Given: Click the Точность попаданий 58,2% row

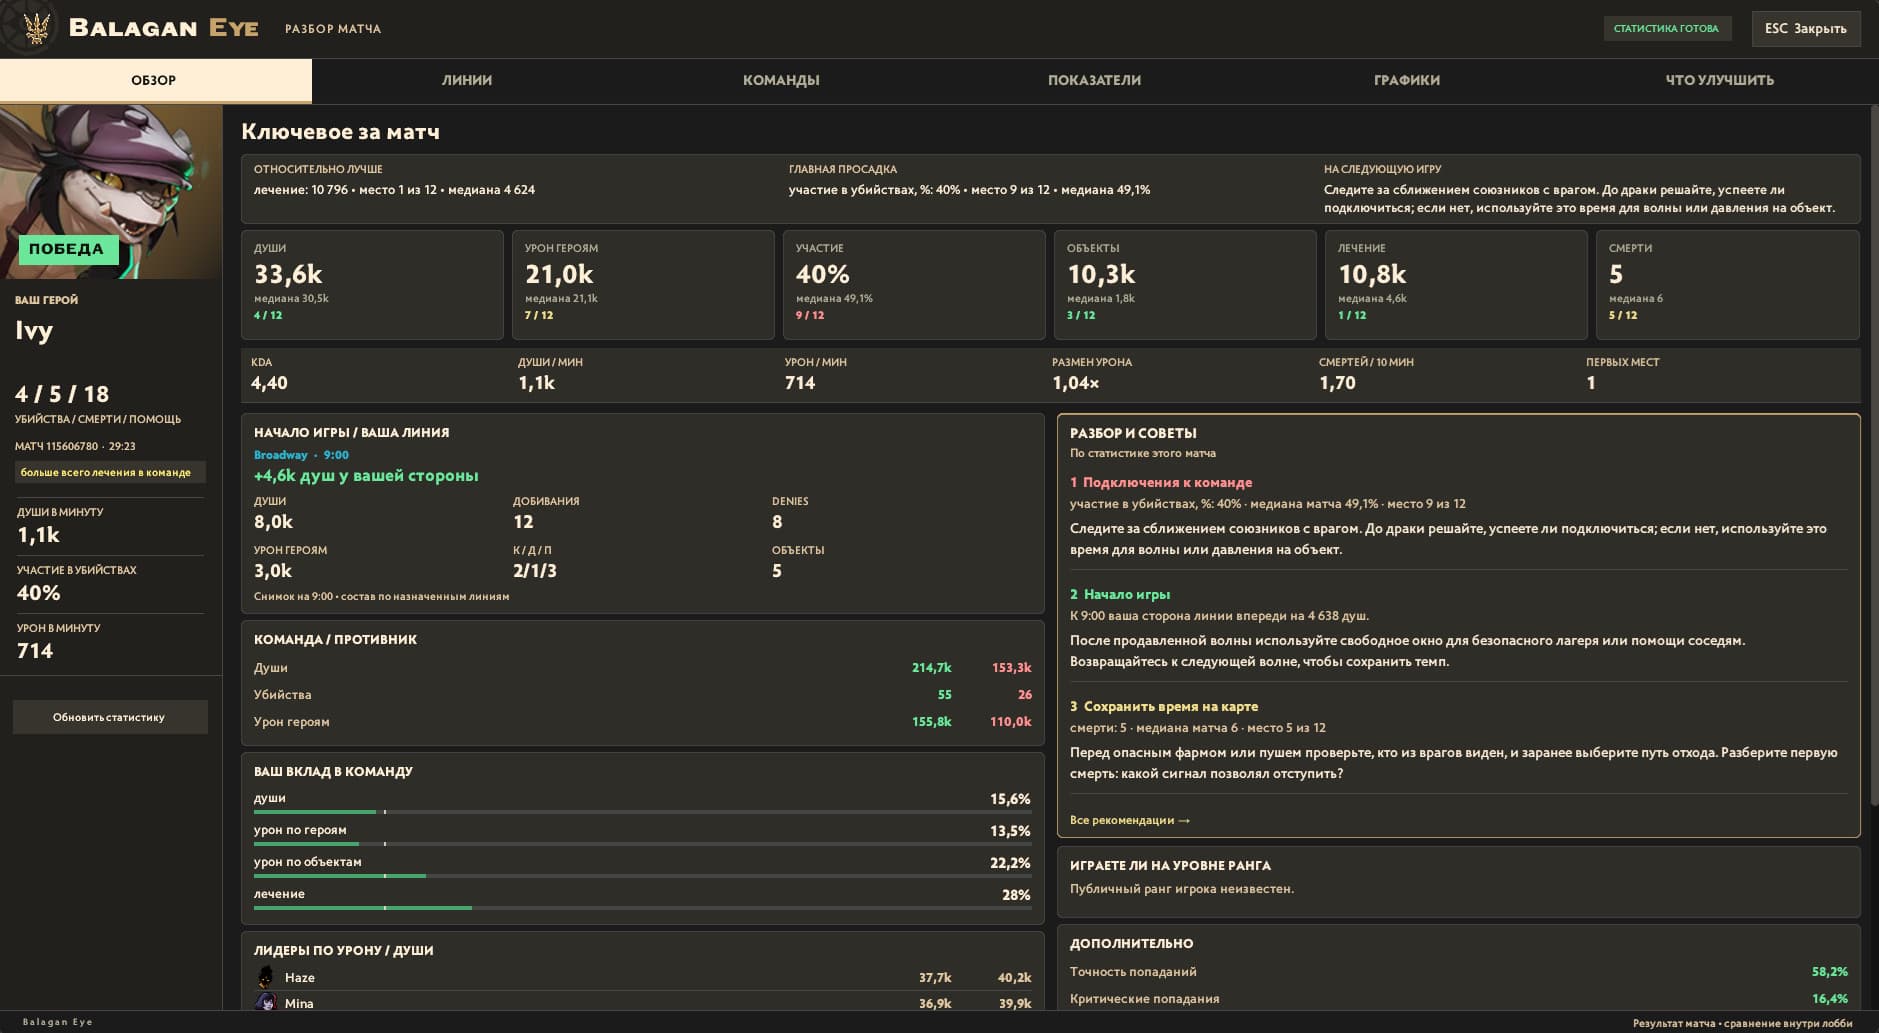Looking at the screenshot, I should pos(1458,972).
